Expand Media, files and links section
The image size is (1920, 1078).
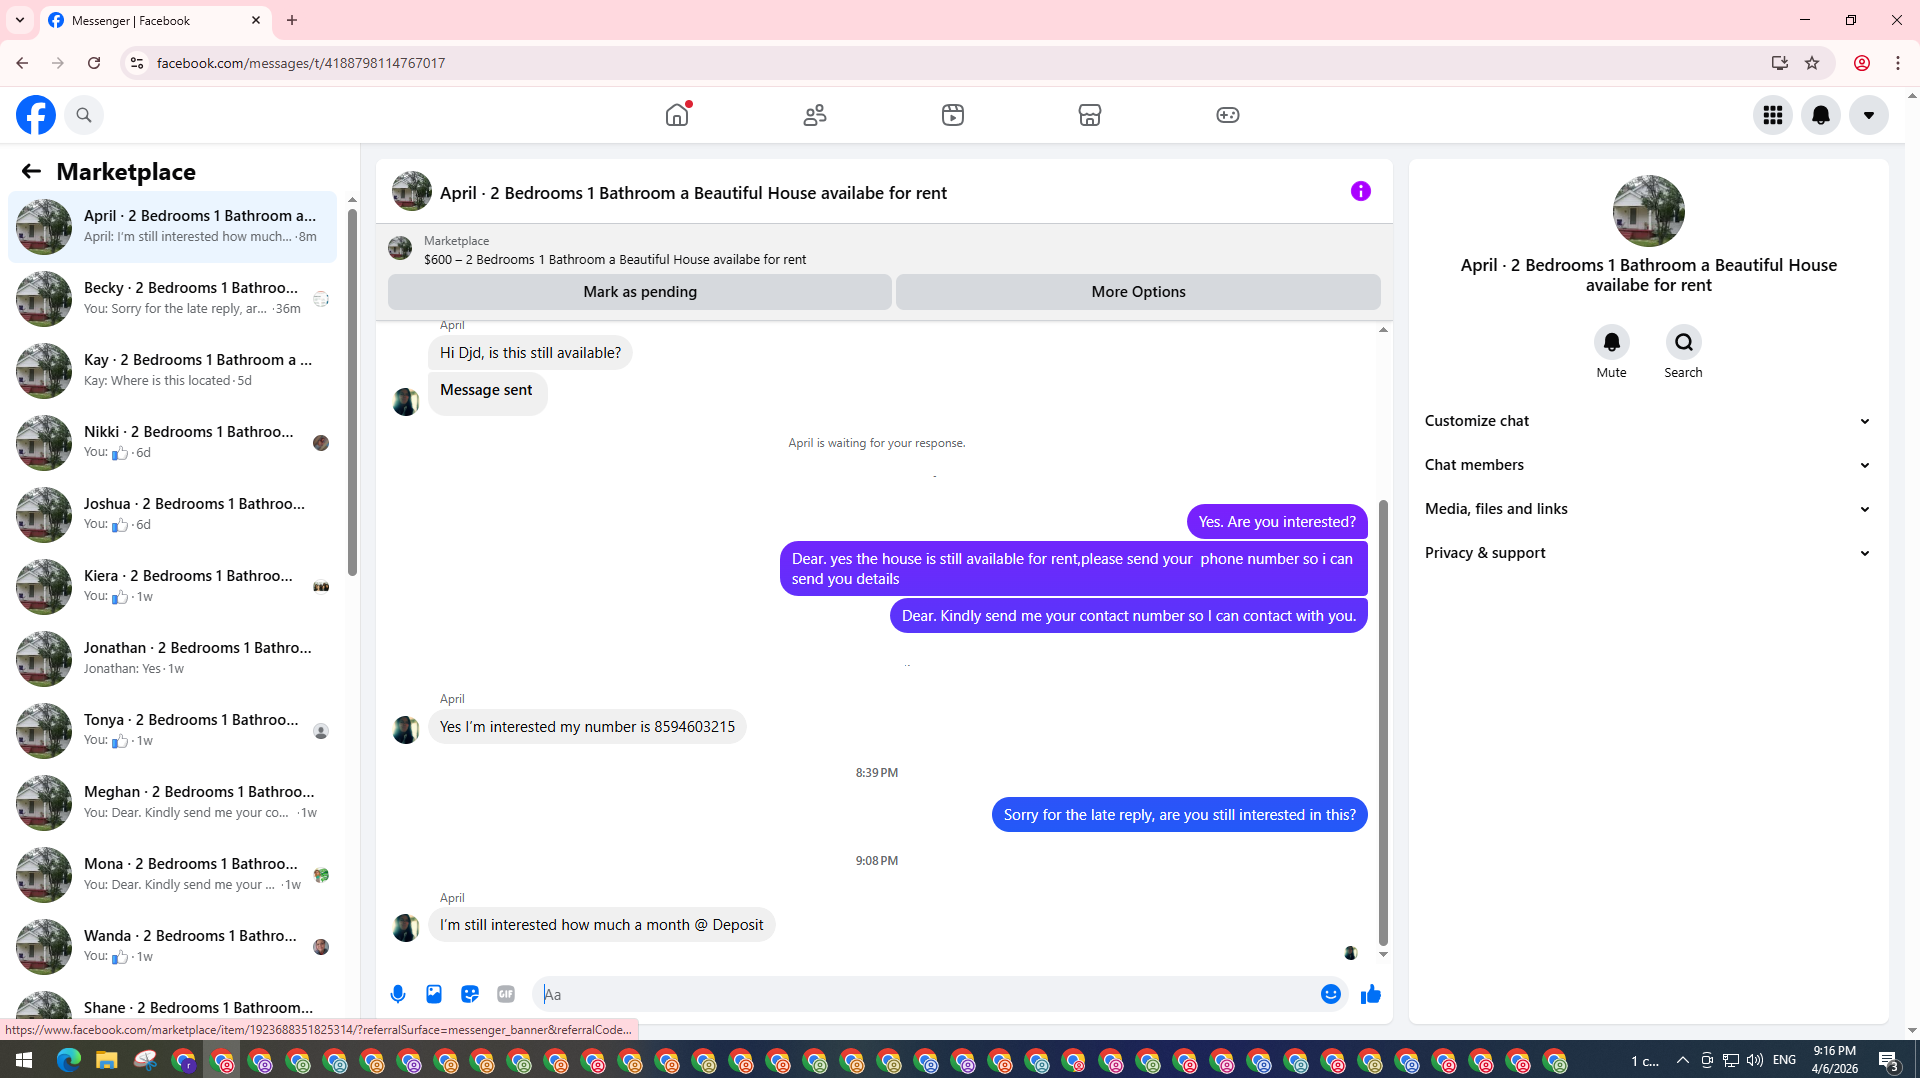(1648, 509)
